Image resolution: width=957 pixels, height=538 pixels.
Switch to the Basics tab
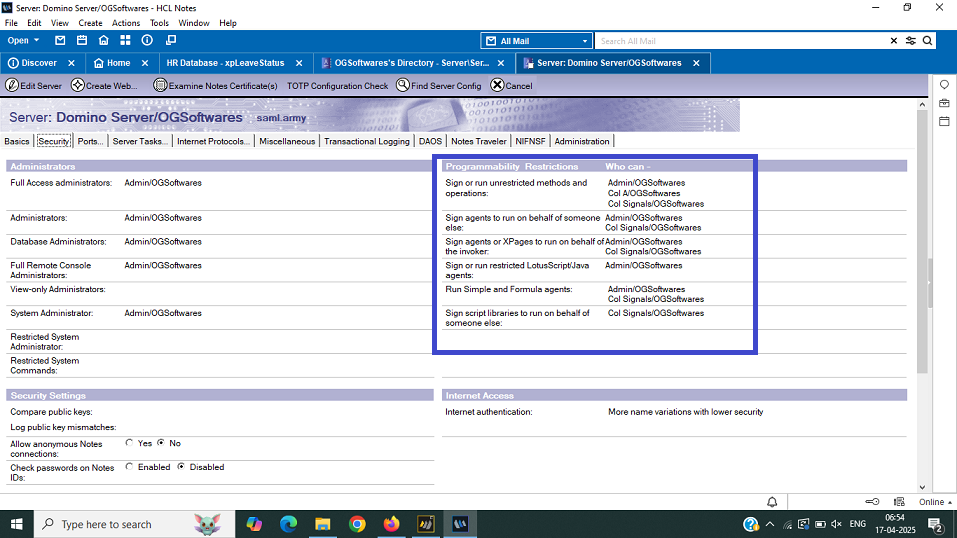click(16, 141)
